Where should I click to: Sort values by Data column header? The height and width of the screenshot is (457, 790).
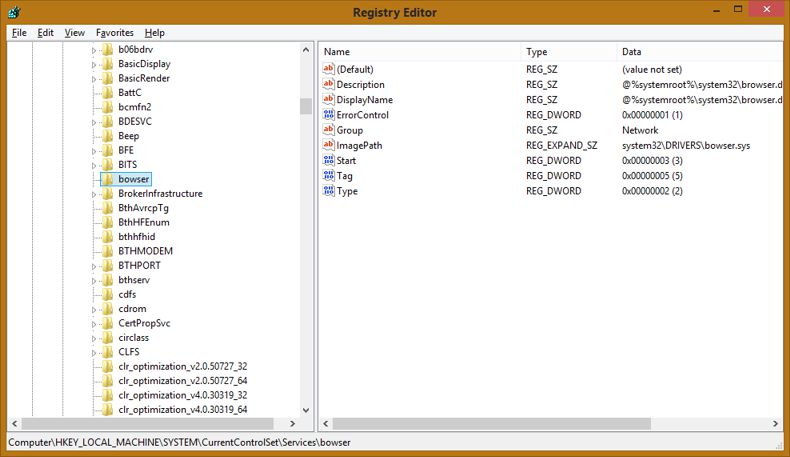pos(700,51)
